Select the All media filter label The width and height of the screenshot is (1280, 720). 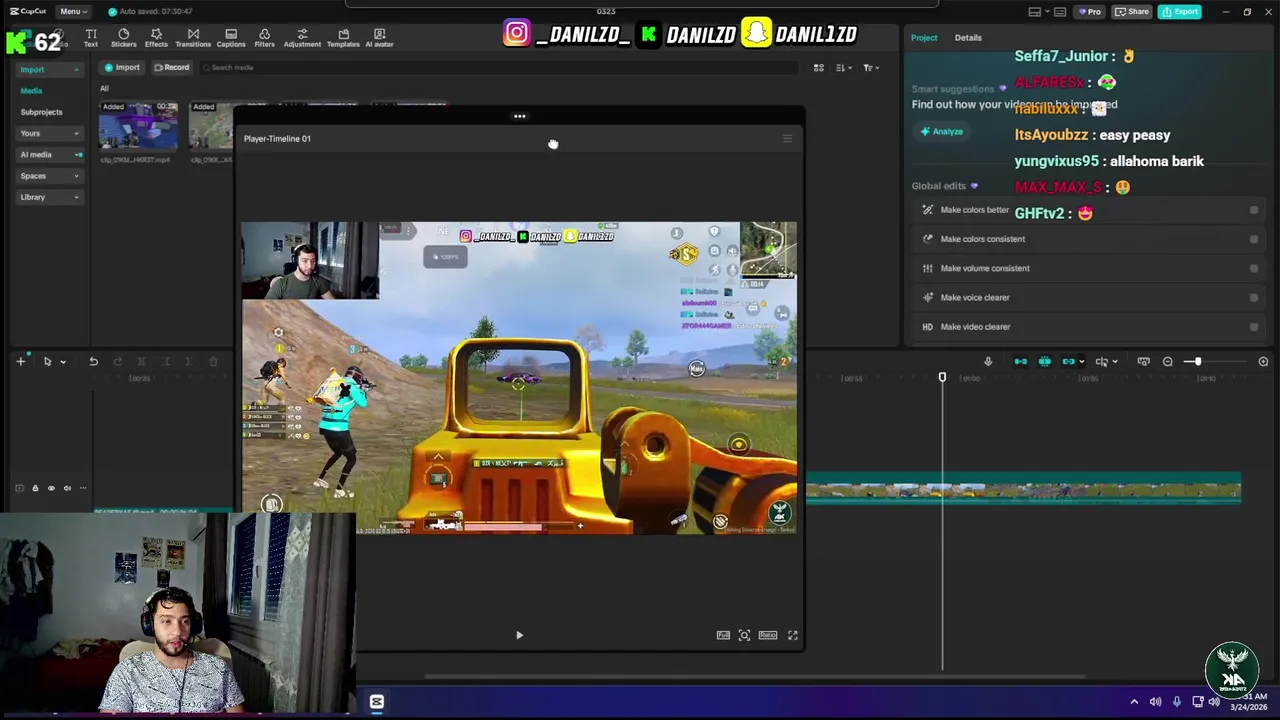click(x=104, y=88)
